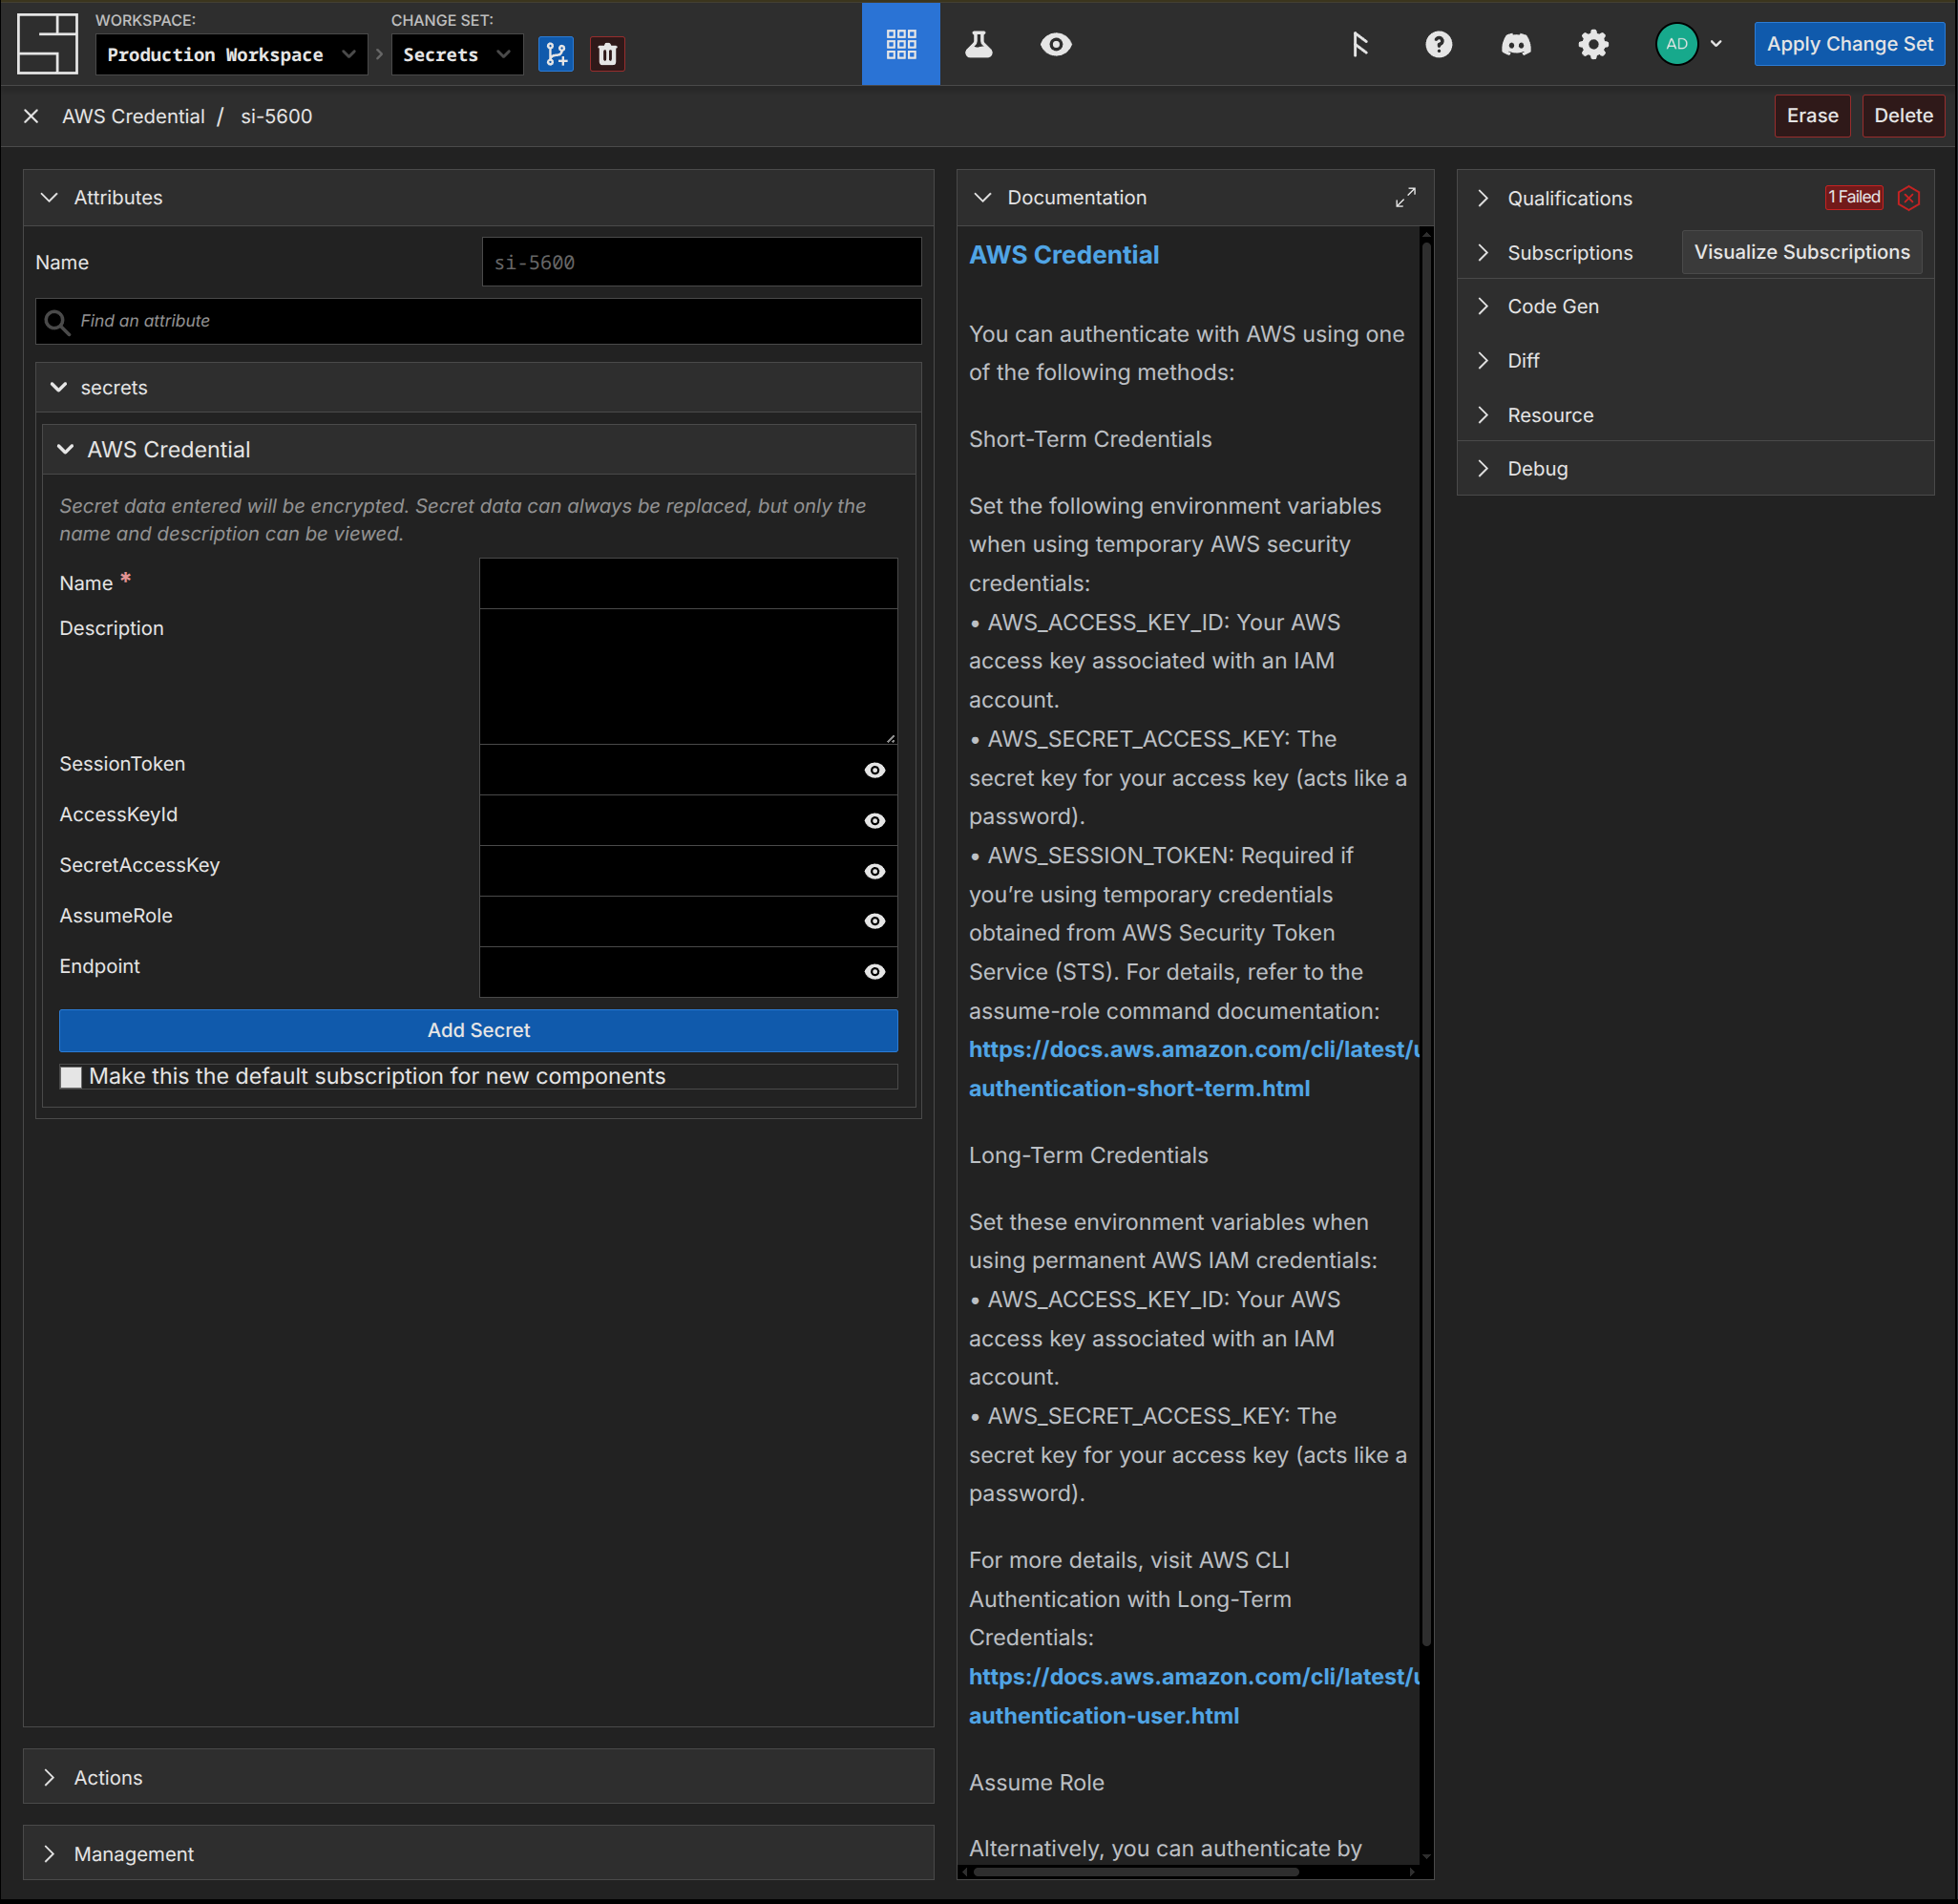Expand the Actions panel
This screenshot has width=1958, height=1904.
click(108, 1777)
